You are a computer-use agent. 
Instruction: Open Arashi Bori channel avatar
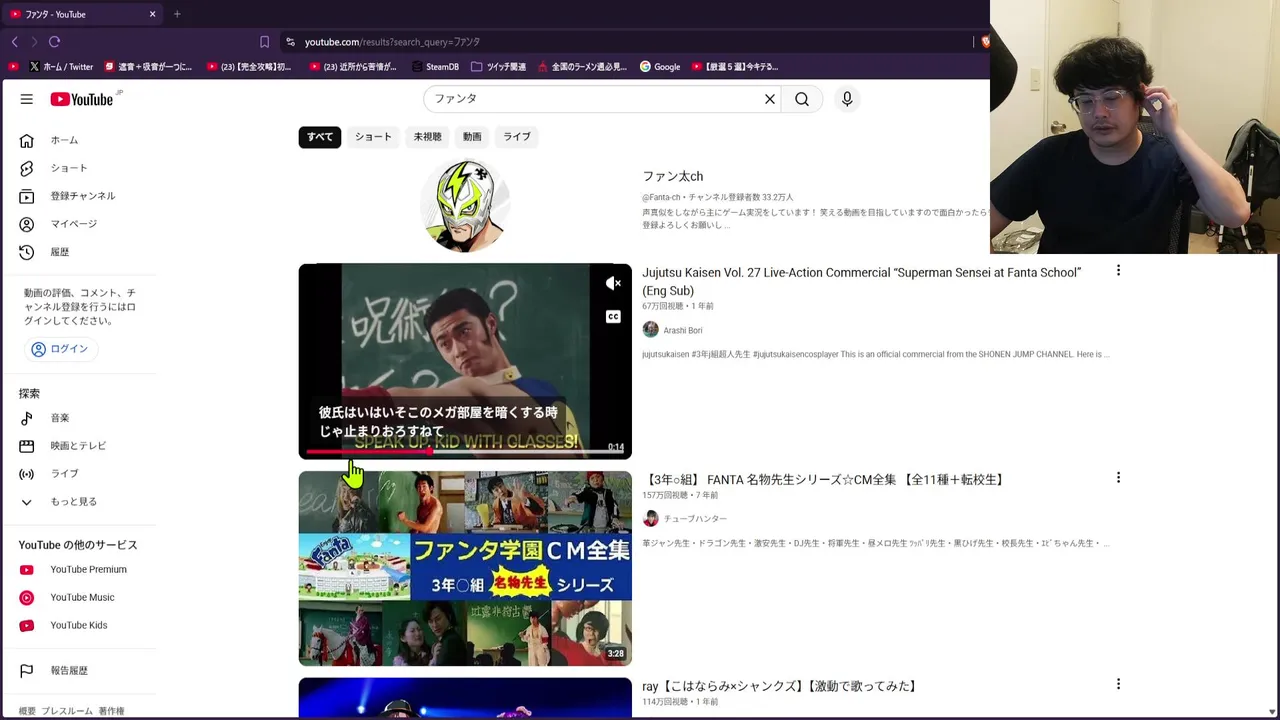[x=650, y=330]
